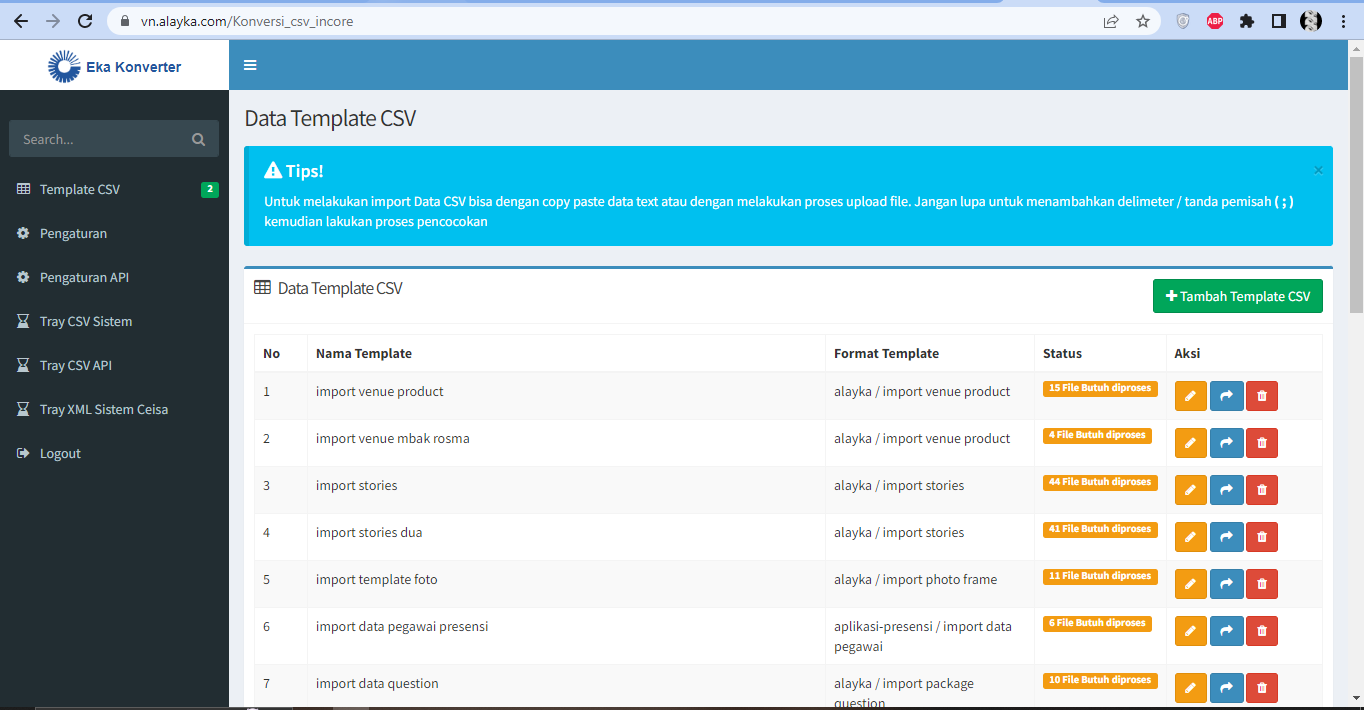Open Chrome's three-dot menu
This screenshot has width=1364, height=710.
(1343, 21)
